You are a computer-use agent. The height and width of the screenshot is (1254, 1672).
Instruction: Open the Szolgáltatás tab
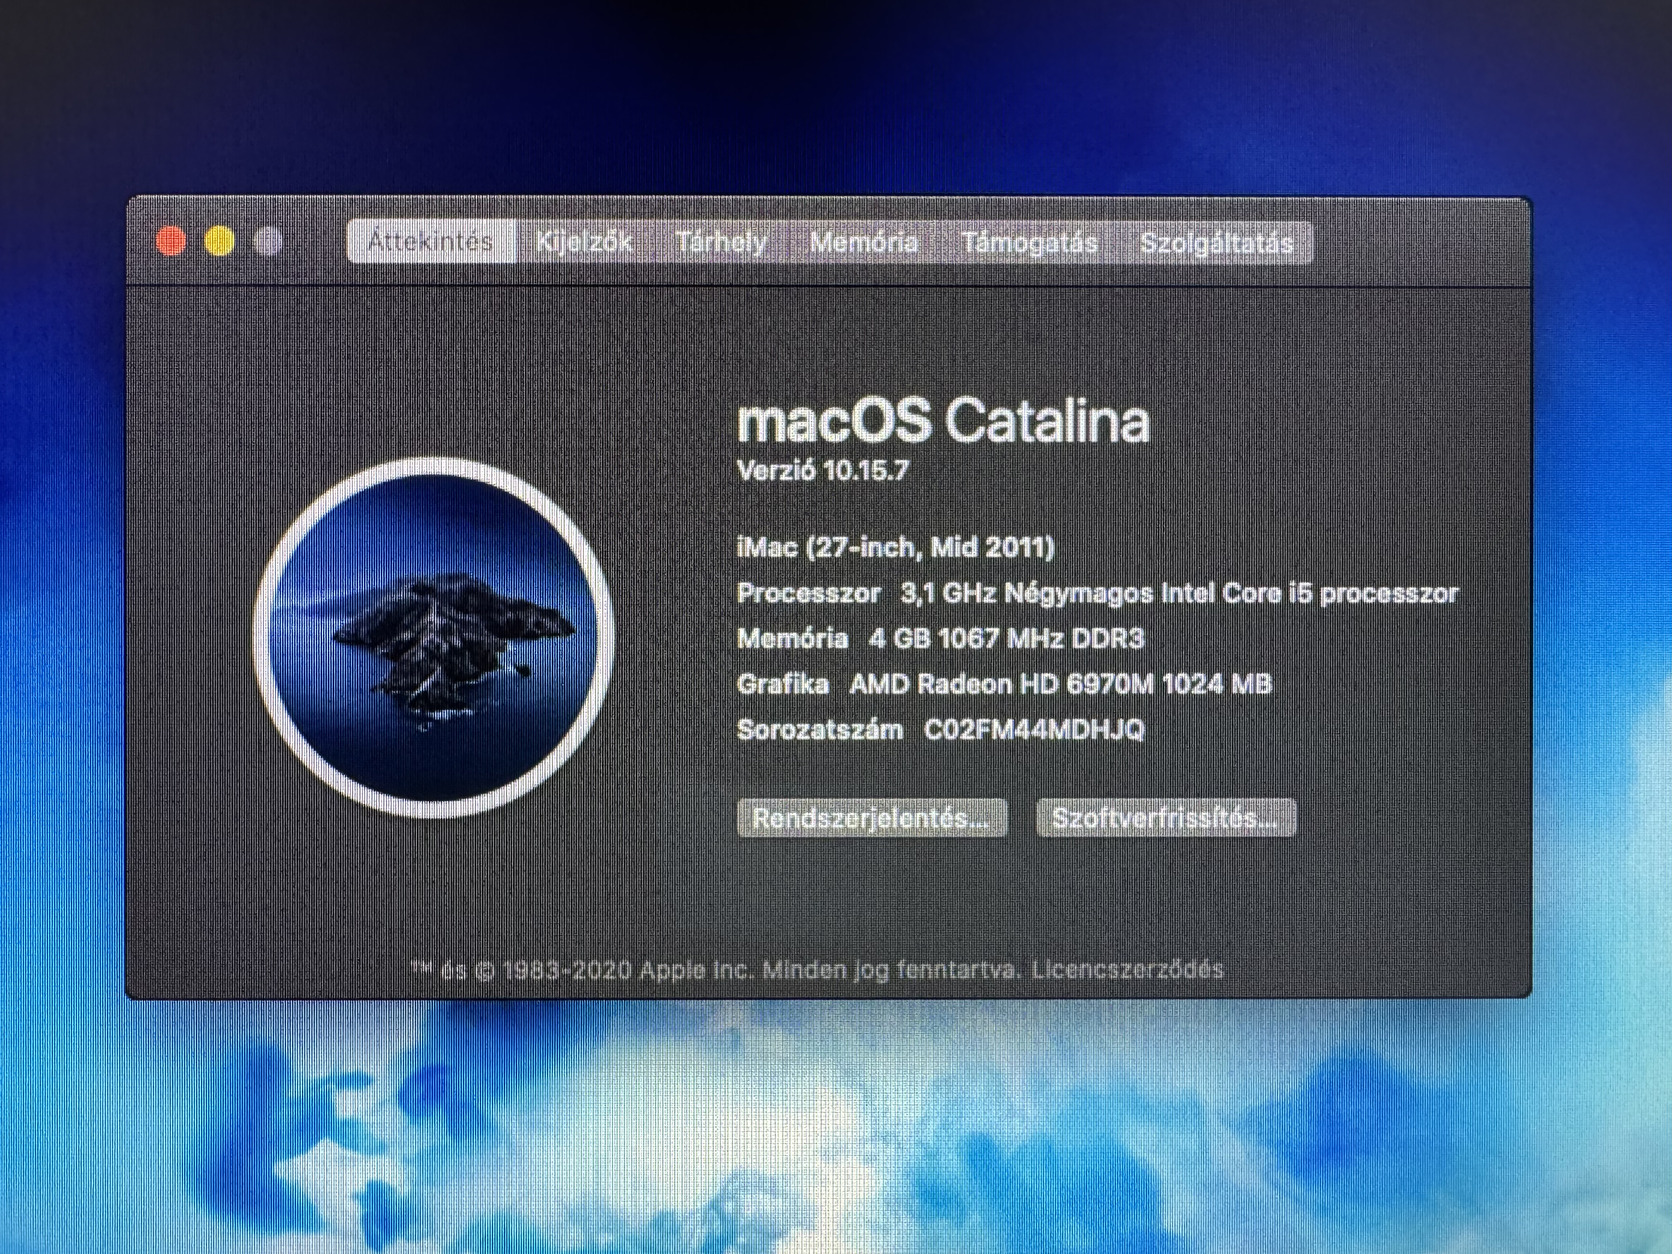[x=1217, y=242]
